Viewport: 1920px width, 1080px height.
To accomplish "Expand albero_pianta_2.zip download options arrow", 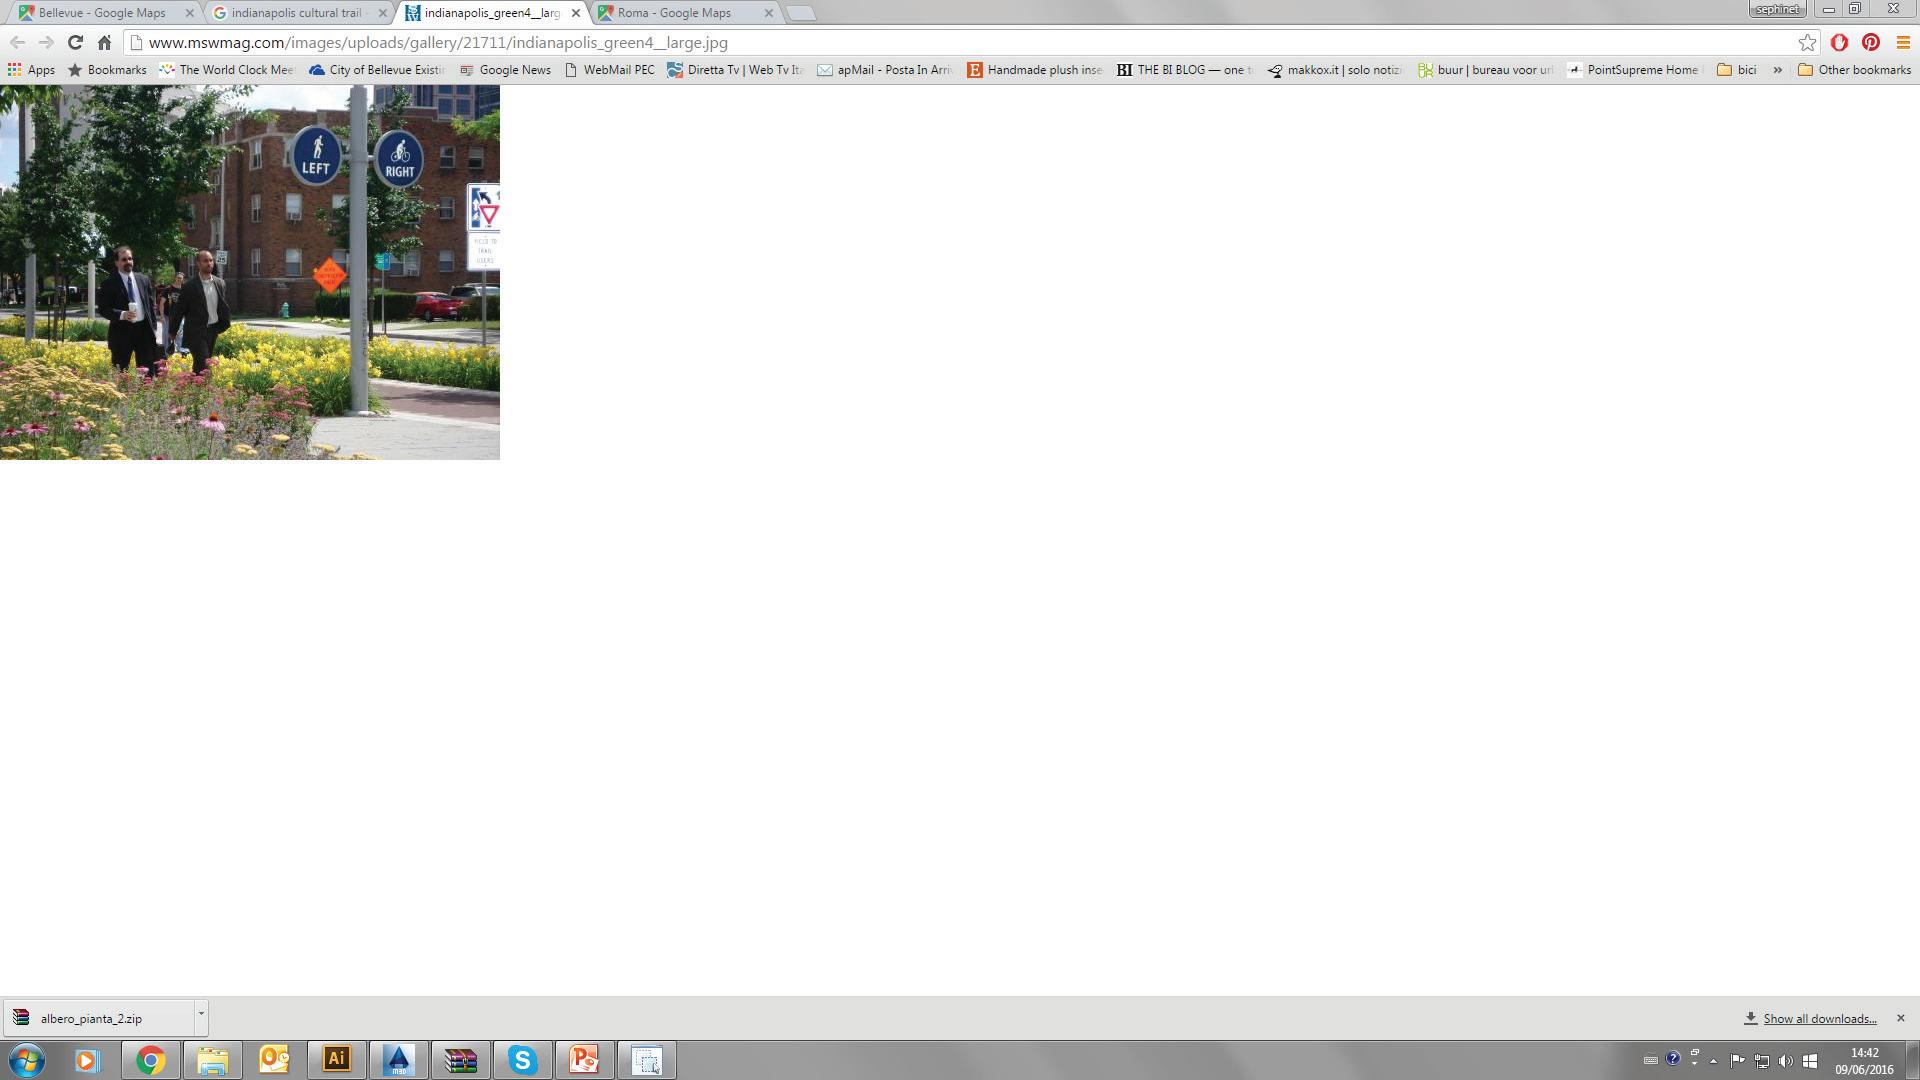I will click(201, 1014).
